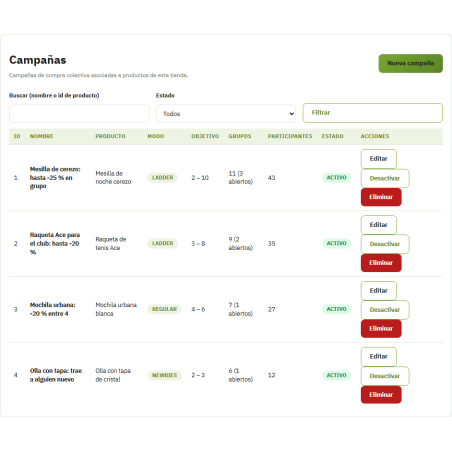
Task: Click product cell 'Mesilla de noche cerezo'
Action: pyautogui.click(x=113, y=178)
